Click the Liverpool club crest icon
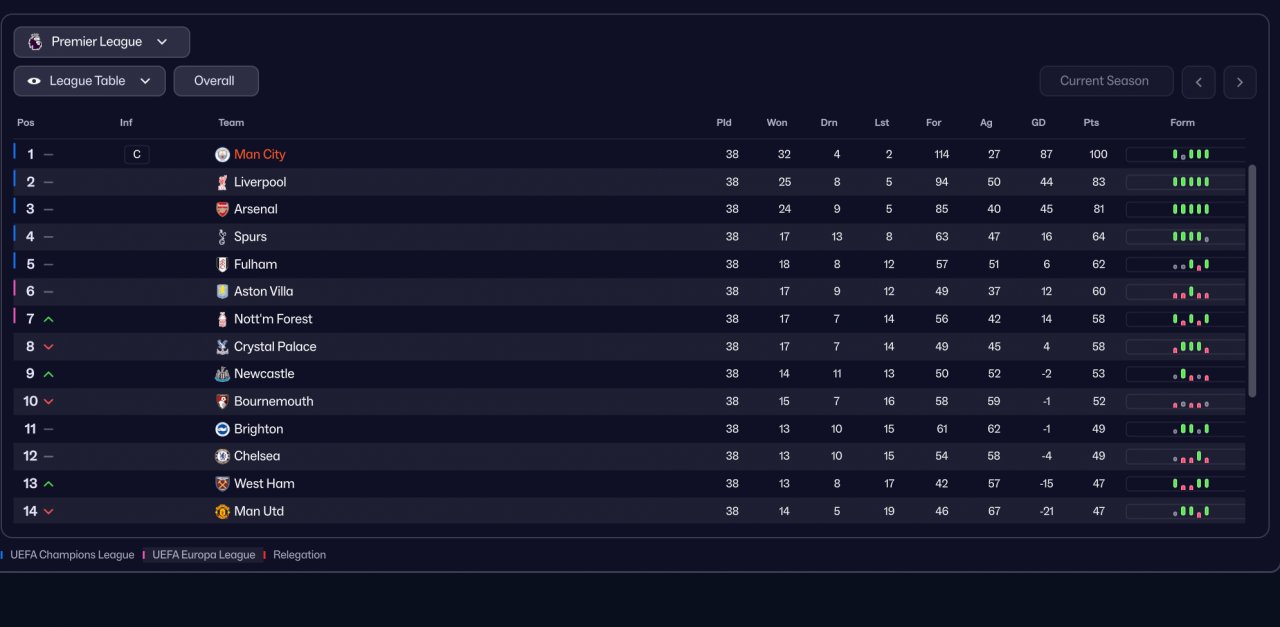This screenshot has height=627, width=1280. [x=222, y=182]
